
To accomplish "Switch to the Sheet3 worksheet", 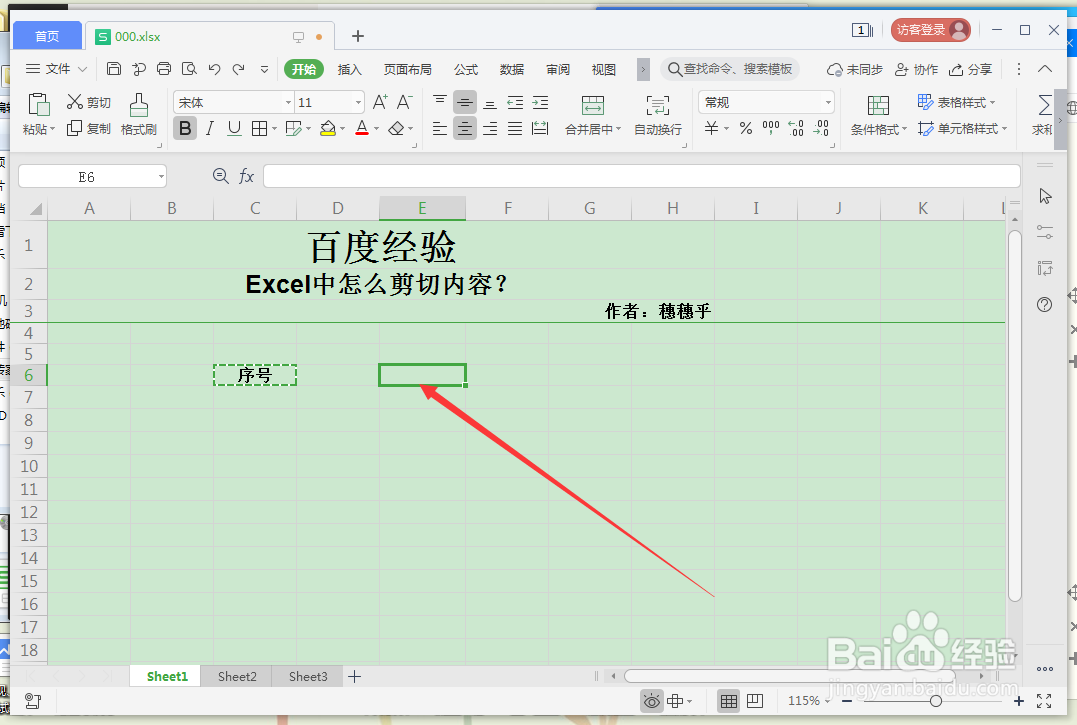I will click(x=308, y=676).
